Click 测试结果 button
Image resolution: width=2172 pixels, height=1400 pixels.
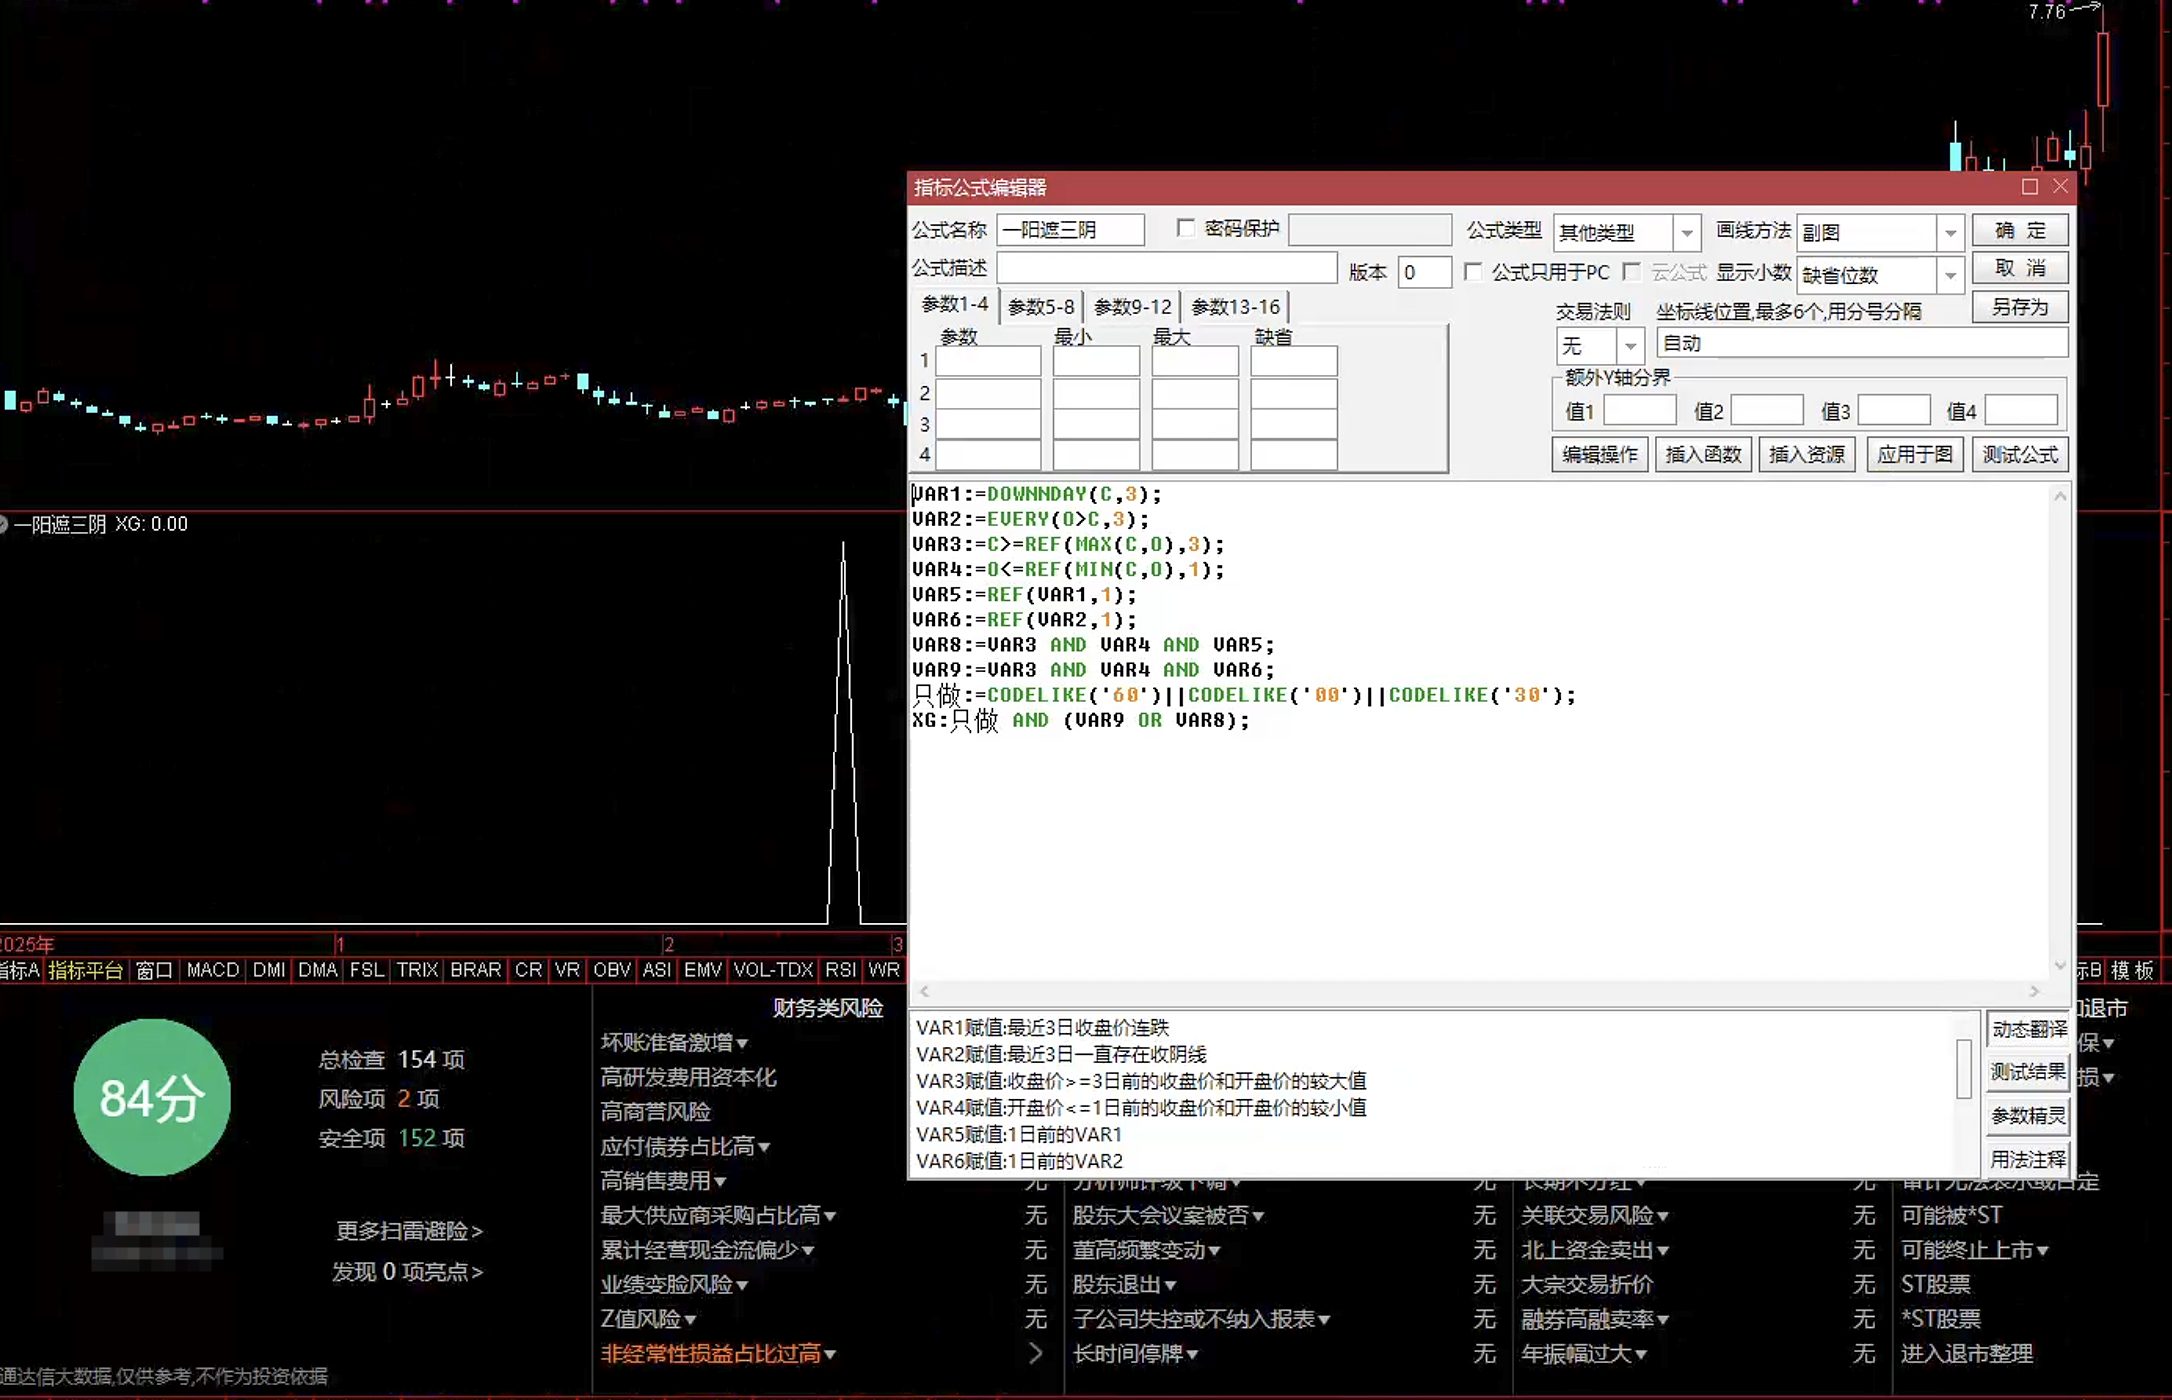[2028, 1072]
